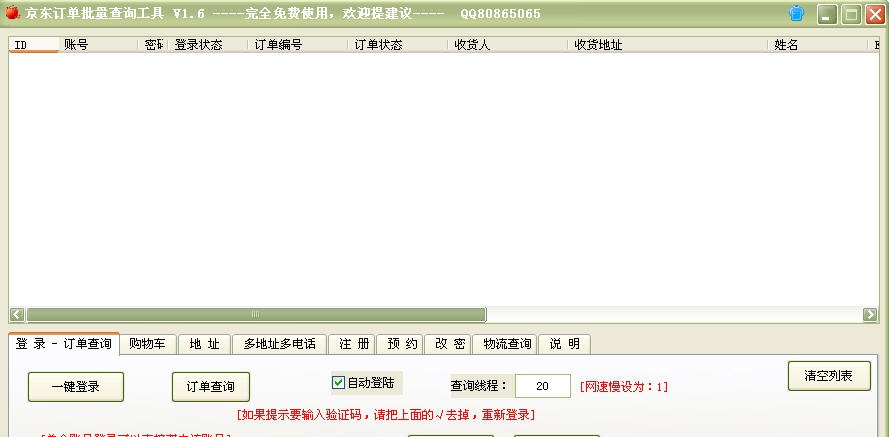Click the blue shirt skin icon
This screenshot has width=889, height=437.
(797, 14)
